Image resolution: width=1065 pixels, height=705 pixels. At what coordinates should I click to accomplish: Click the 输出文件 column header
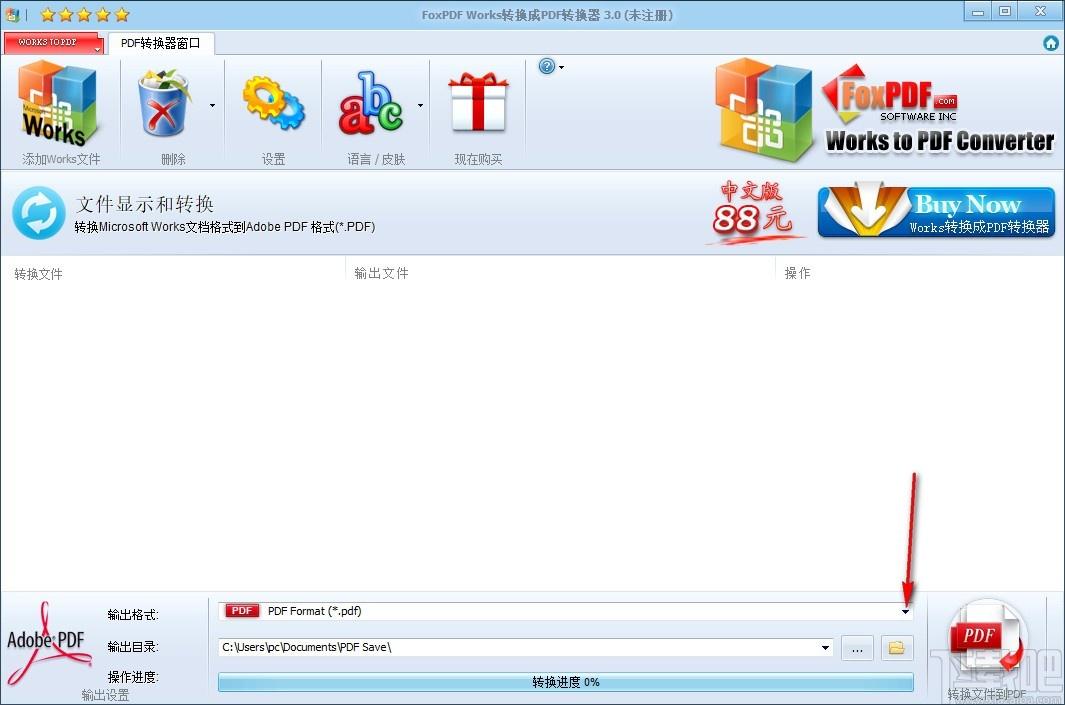pos(381,273)
